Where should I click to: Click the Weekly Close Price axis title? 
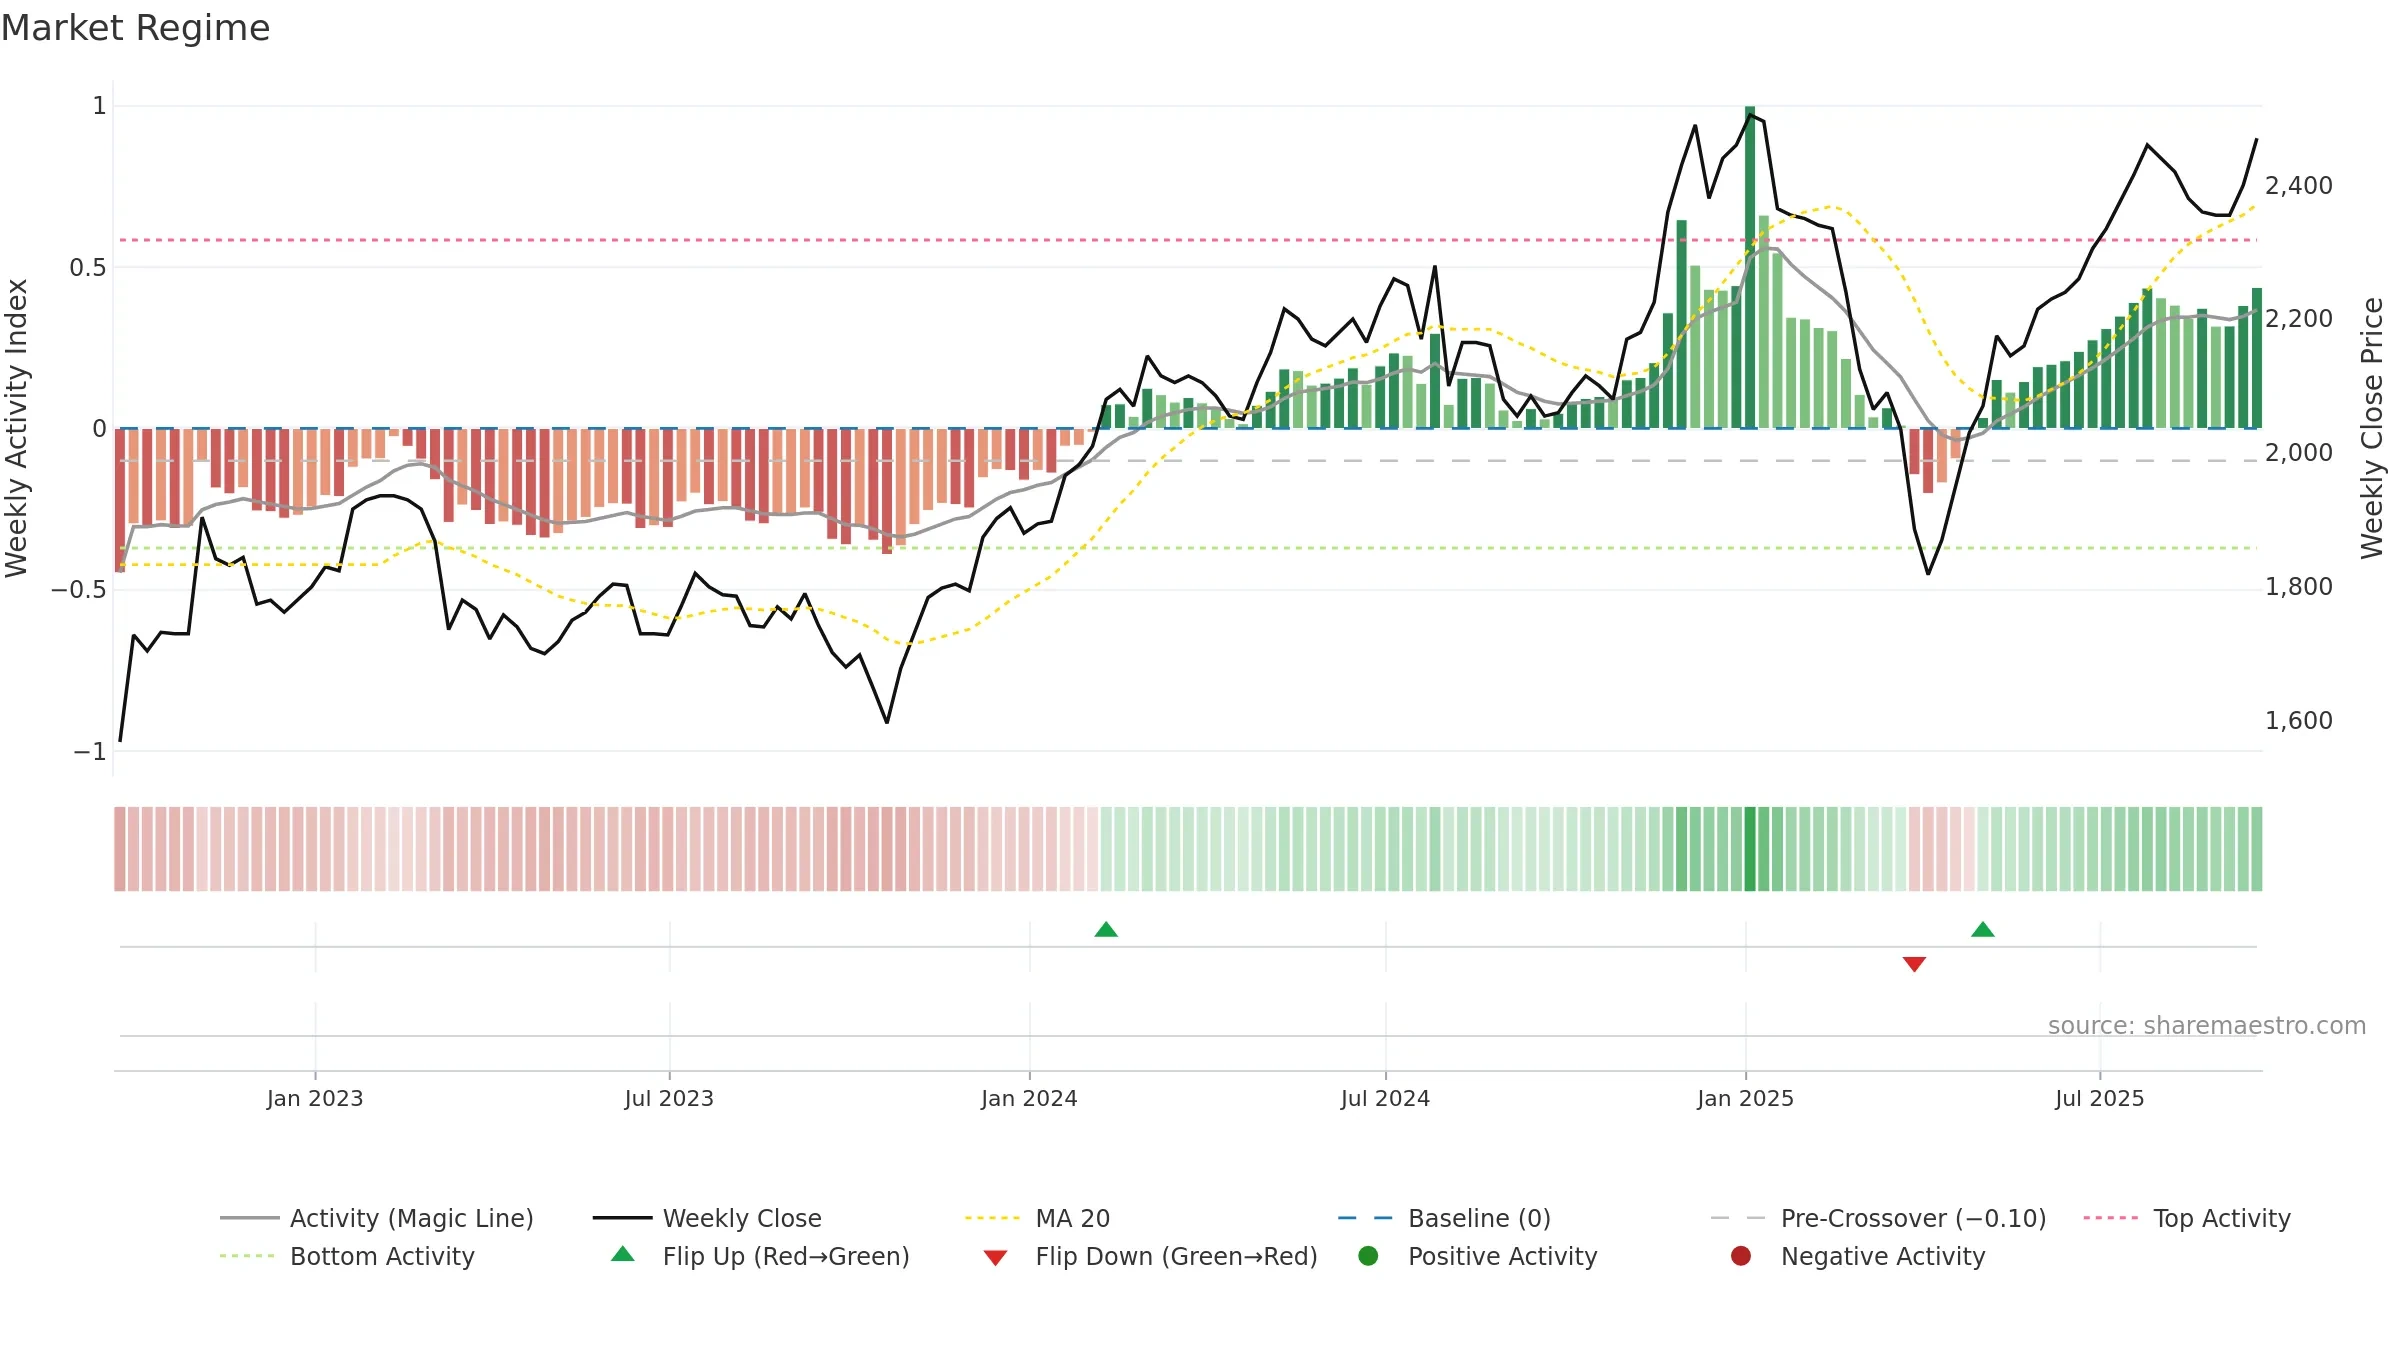2372,428
